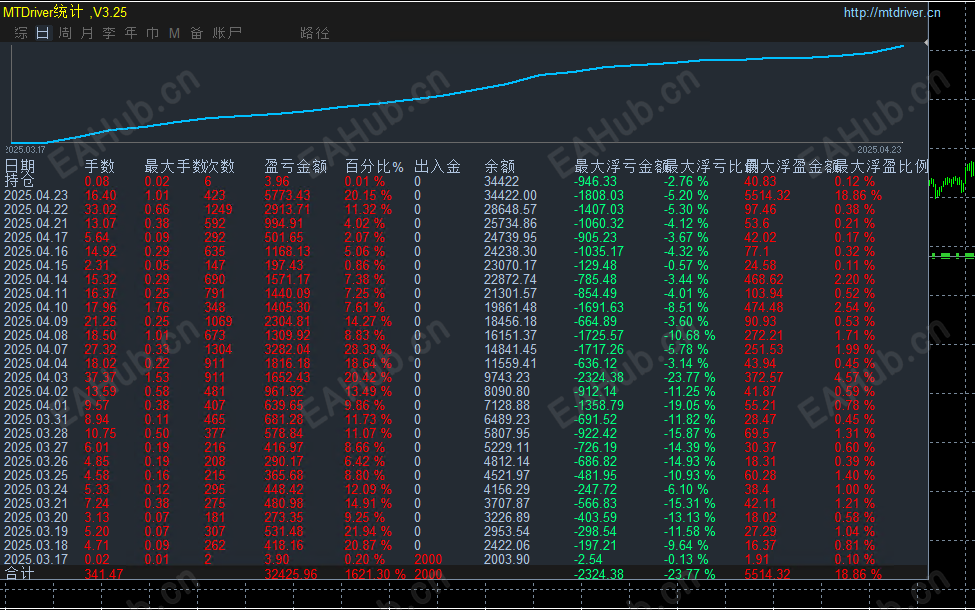This screenshot has width=975, height=610.
Task: Click balance value 2003.90
Action: click(507, 559)
